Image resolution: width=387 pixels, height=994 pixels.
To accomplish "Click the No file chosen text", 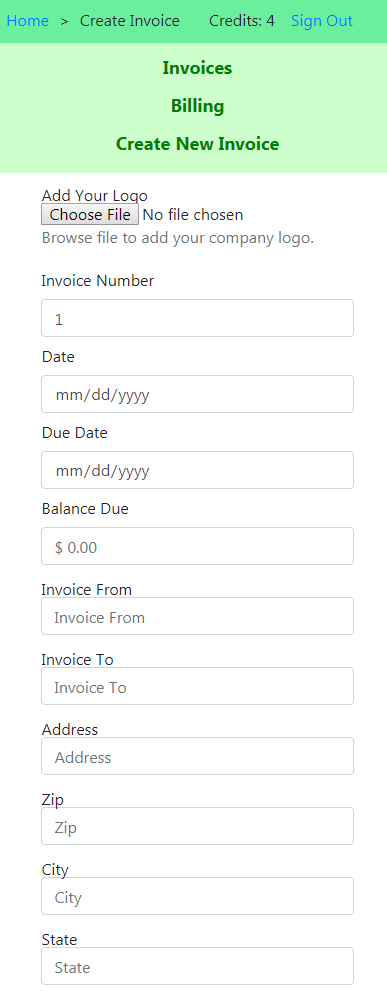I will (x=193, y=215).
